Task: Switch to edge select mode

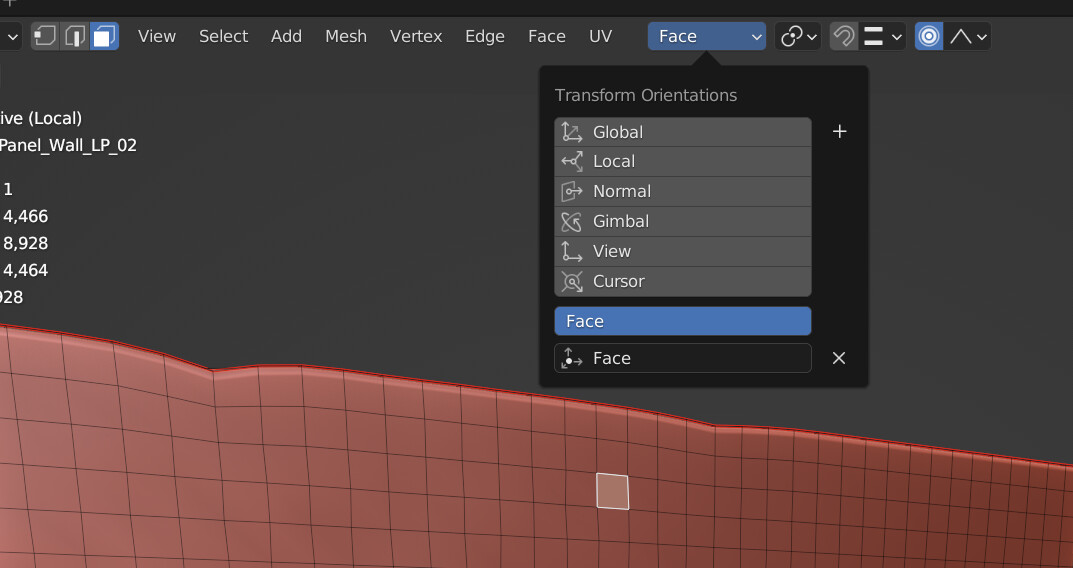Action: tap(75, 36)
